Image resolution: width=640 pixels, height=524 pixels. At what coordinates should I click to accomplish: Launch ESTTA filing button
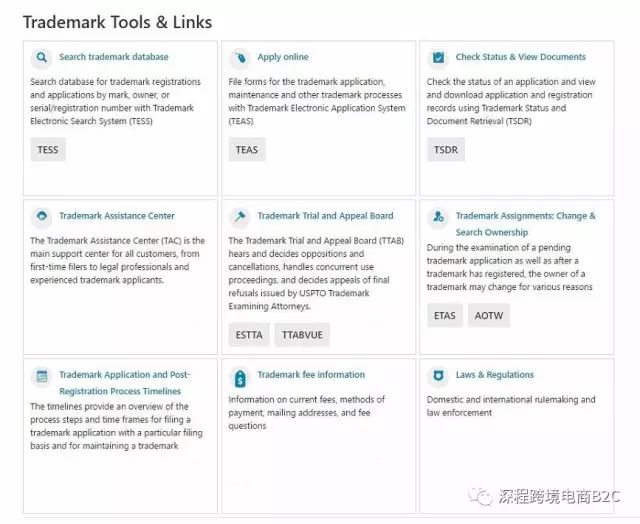click(x=249, y=335)
